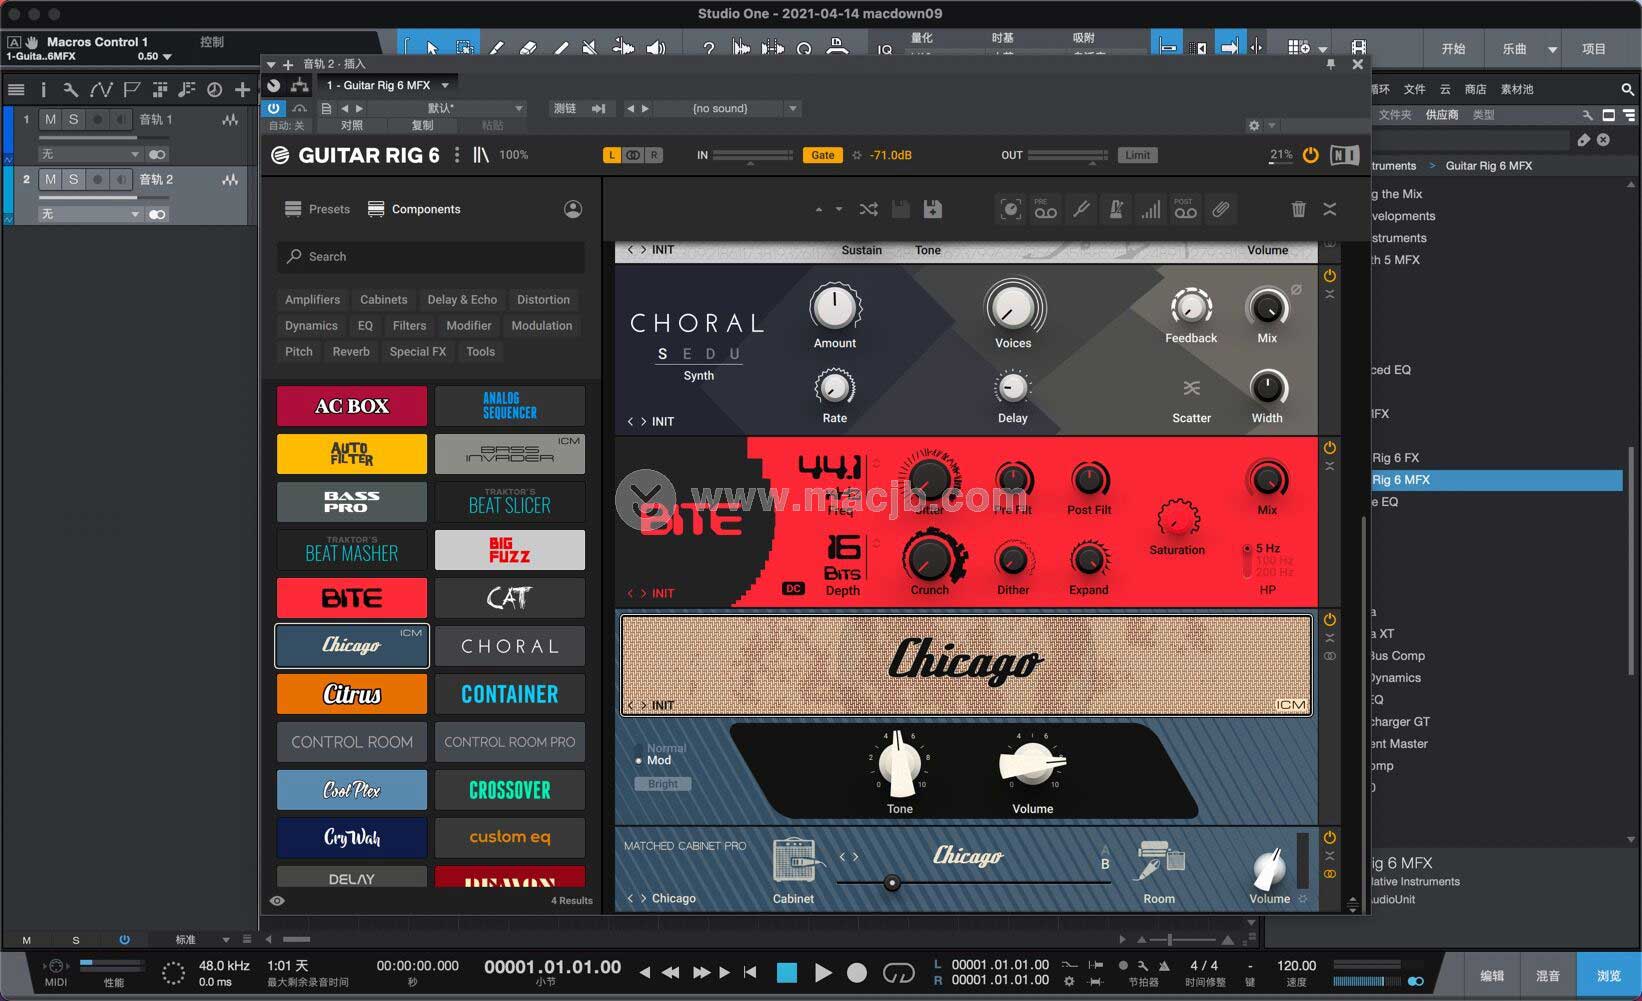Filter components by Reverb
Screen dimensions: 1642x1001
(x=351, y=352)
